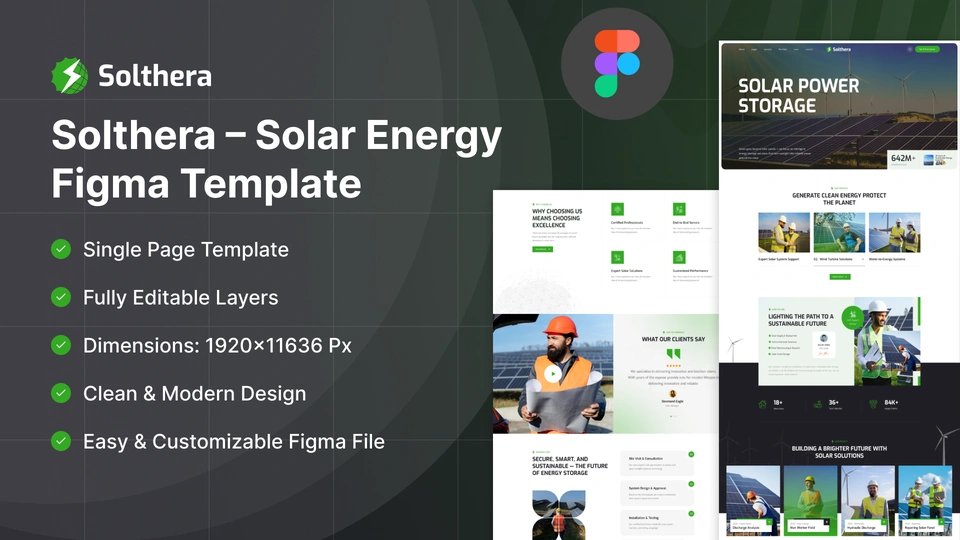Click the five-star rating in testimonial
Image resolution: width=960 pixels, height=540 pixels.
point(673,366)
